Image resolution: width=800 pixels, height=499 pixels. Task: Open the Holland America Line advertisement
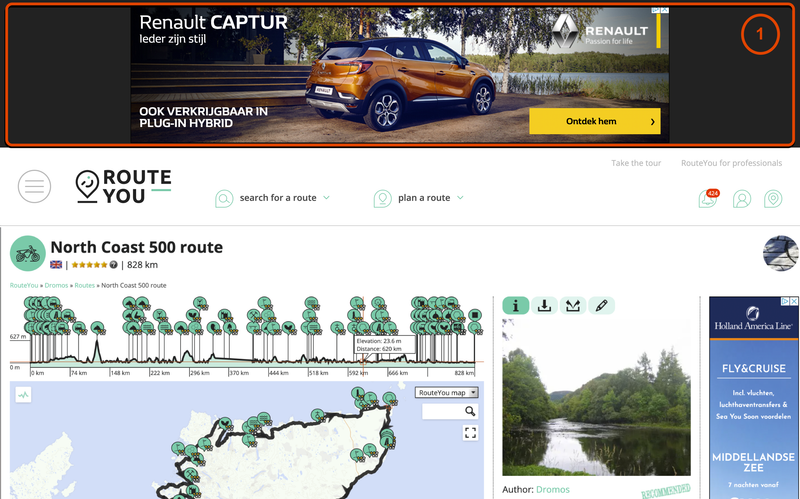click(x=754, y=398)
